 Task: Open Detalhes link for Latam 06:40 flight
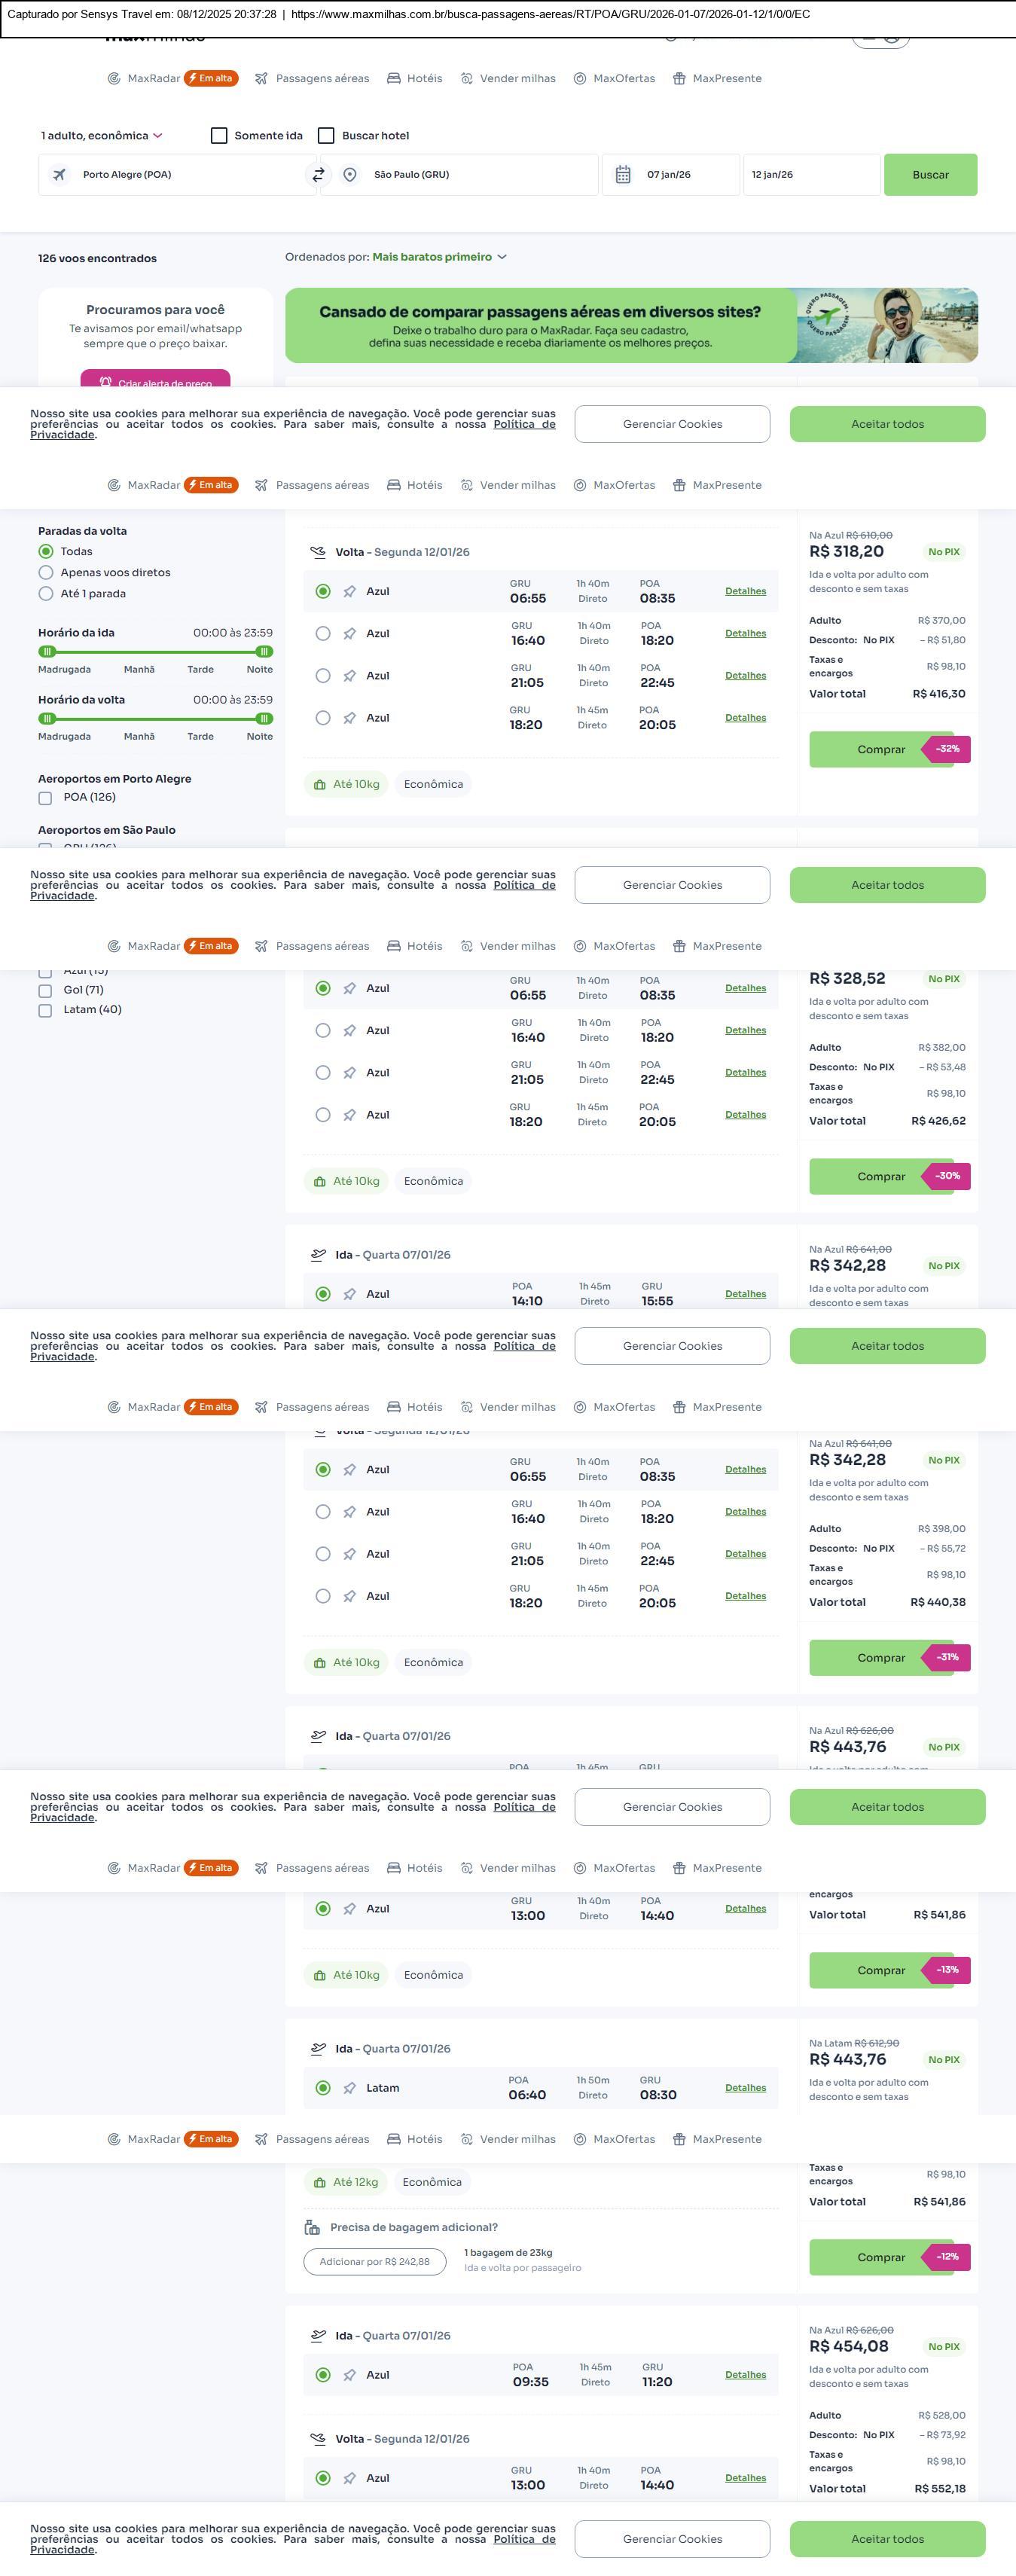(745, 2088)
